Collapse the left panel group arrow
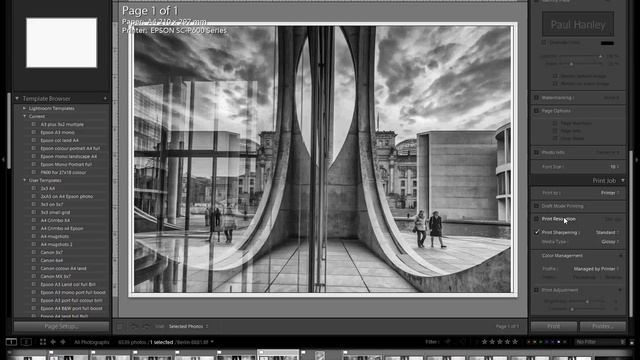Screen dimensions: 640x360 point(3,159)
